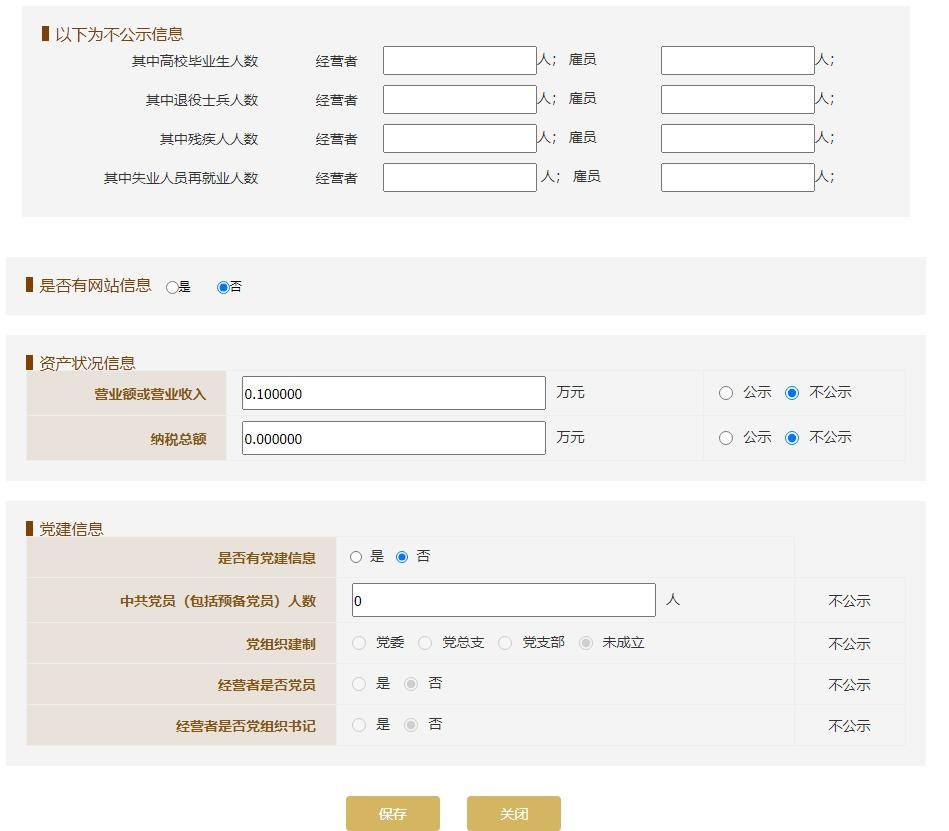Click the 保存 button

392,814
